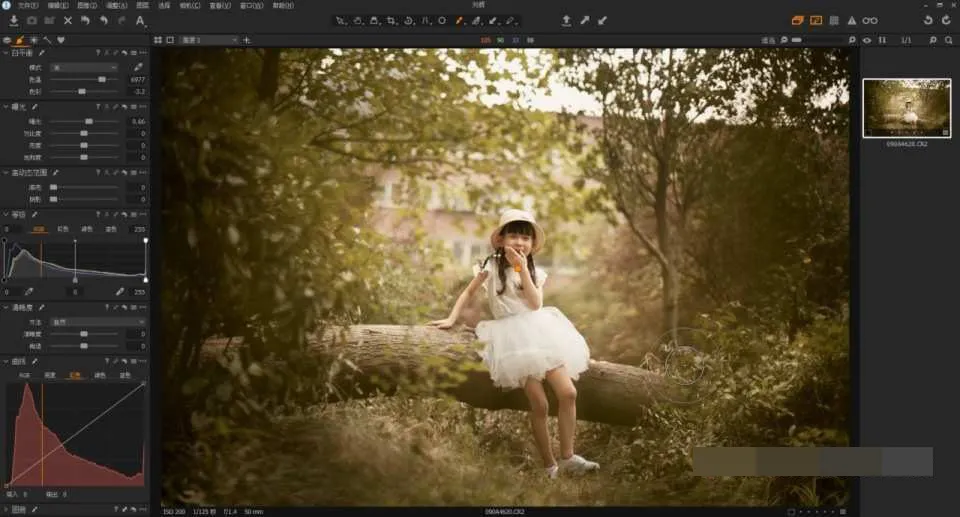
Task: Select the orange white balance picker tool
Action: point(459,21)
